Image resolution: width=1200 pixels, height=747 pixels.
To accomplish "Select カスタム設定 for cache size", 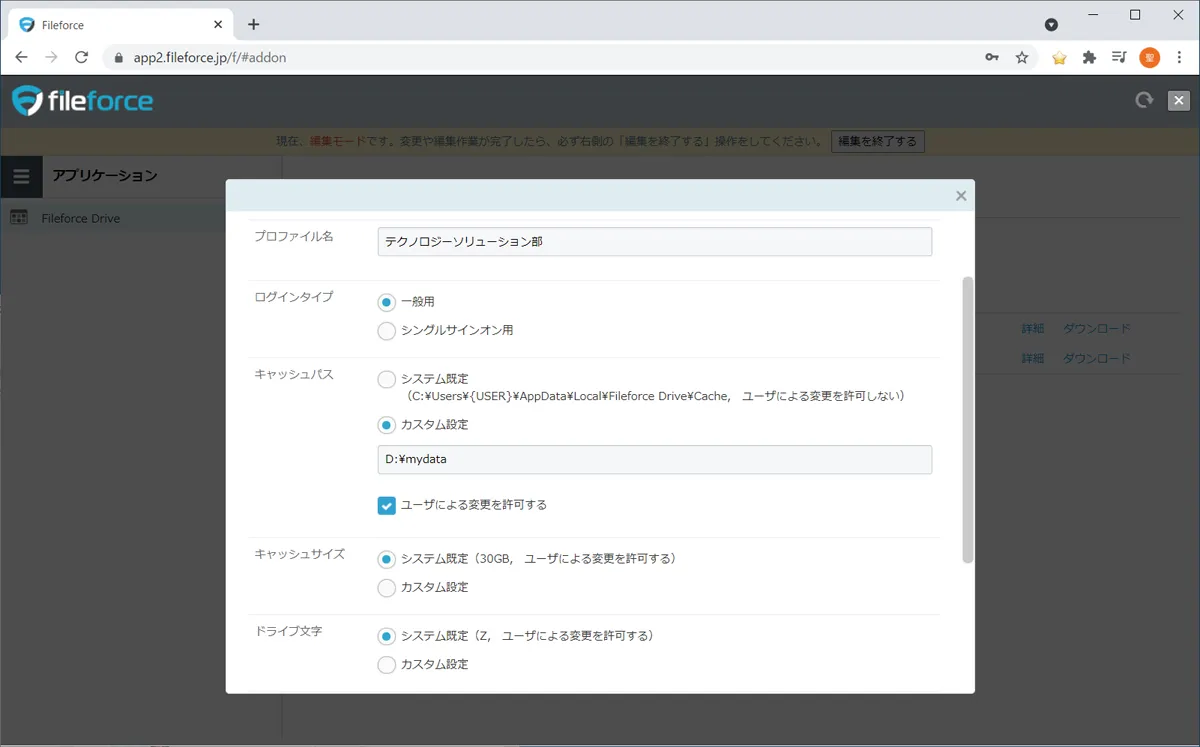I will (x=387, y=588).
